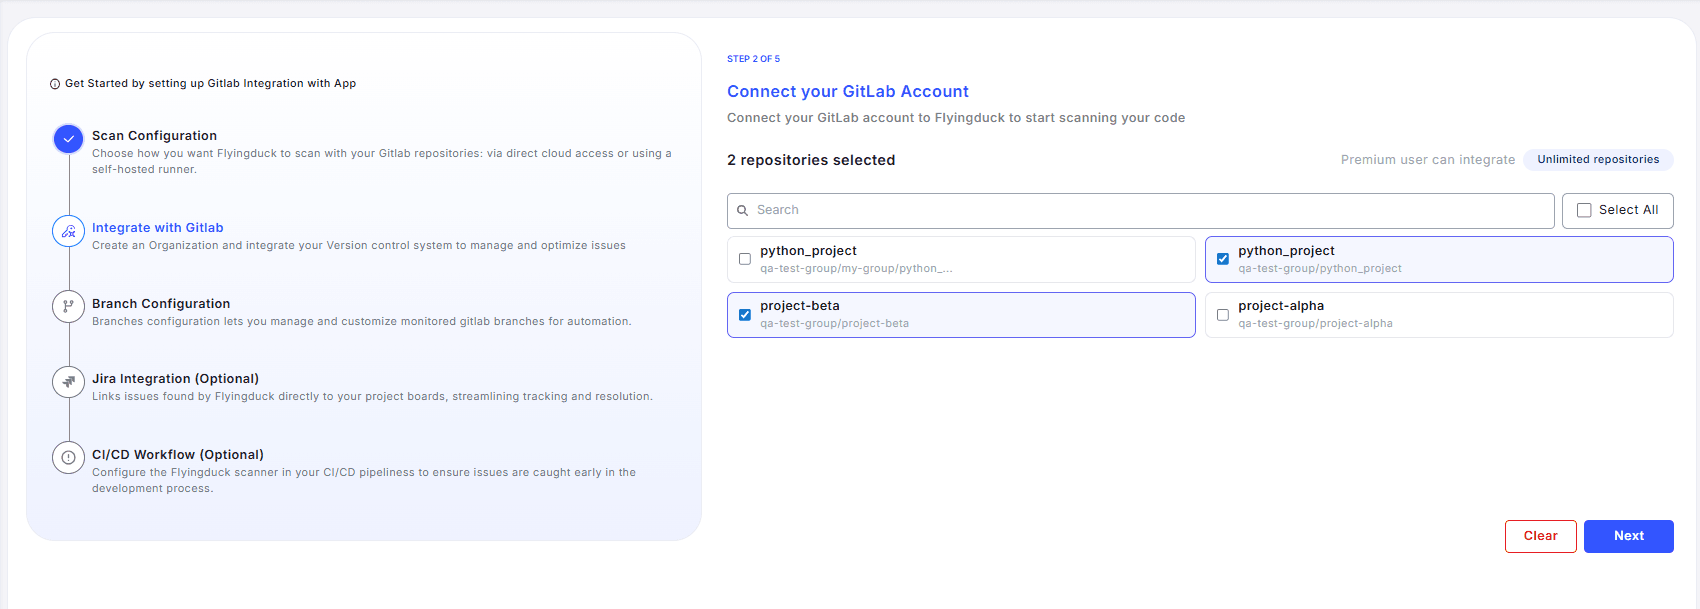
Task: Check the project-alpha repository checkbox
Action: pyautogui.click(x=1223, y=315)
